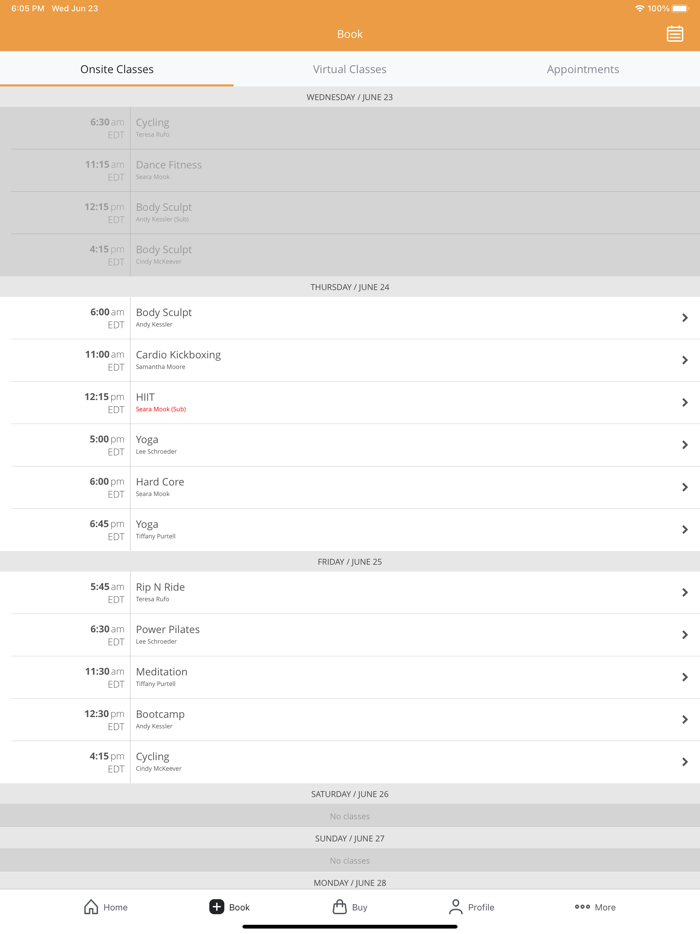Screen dimensions: 700x934
Task: Open the Profile person icon
Action: 456,907
